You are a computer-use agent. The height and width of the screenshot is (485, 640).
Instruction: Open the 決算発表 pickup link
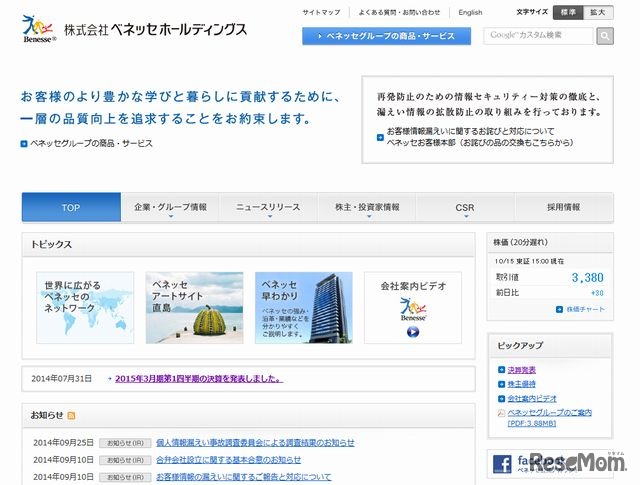click(521, 370)
